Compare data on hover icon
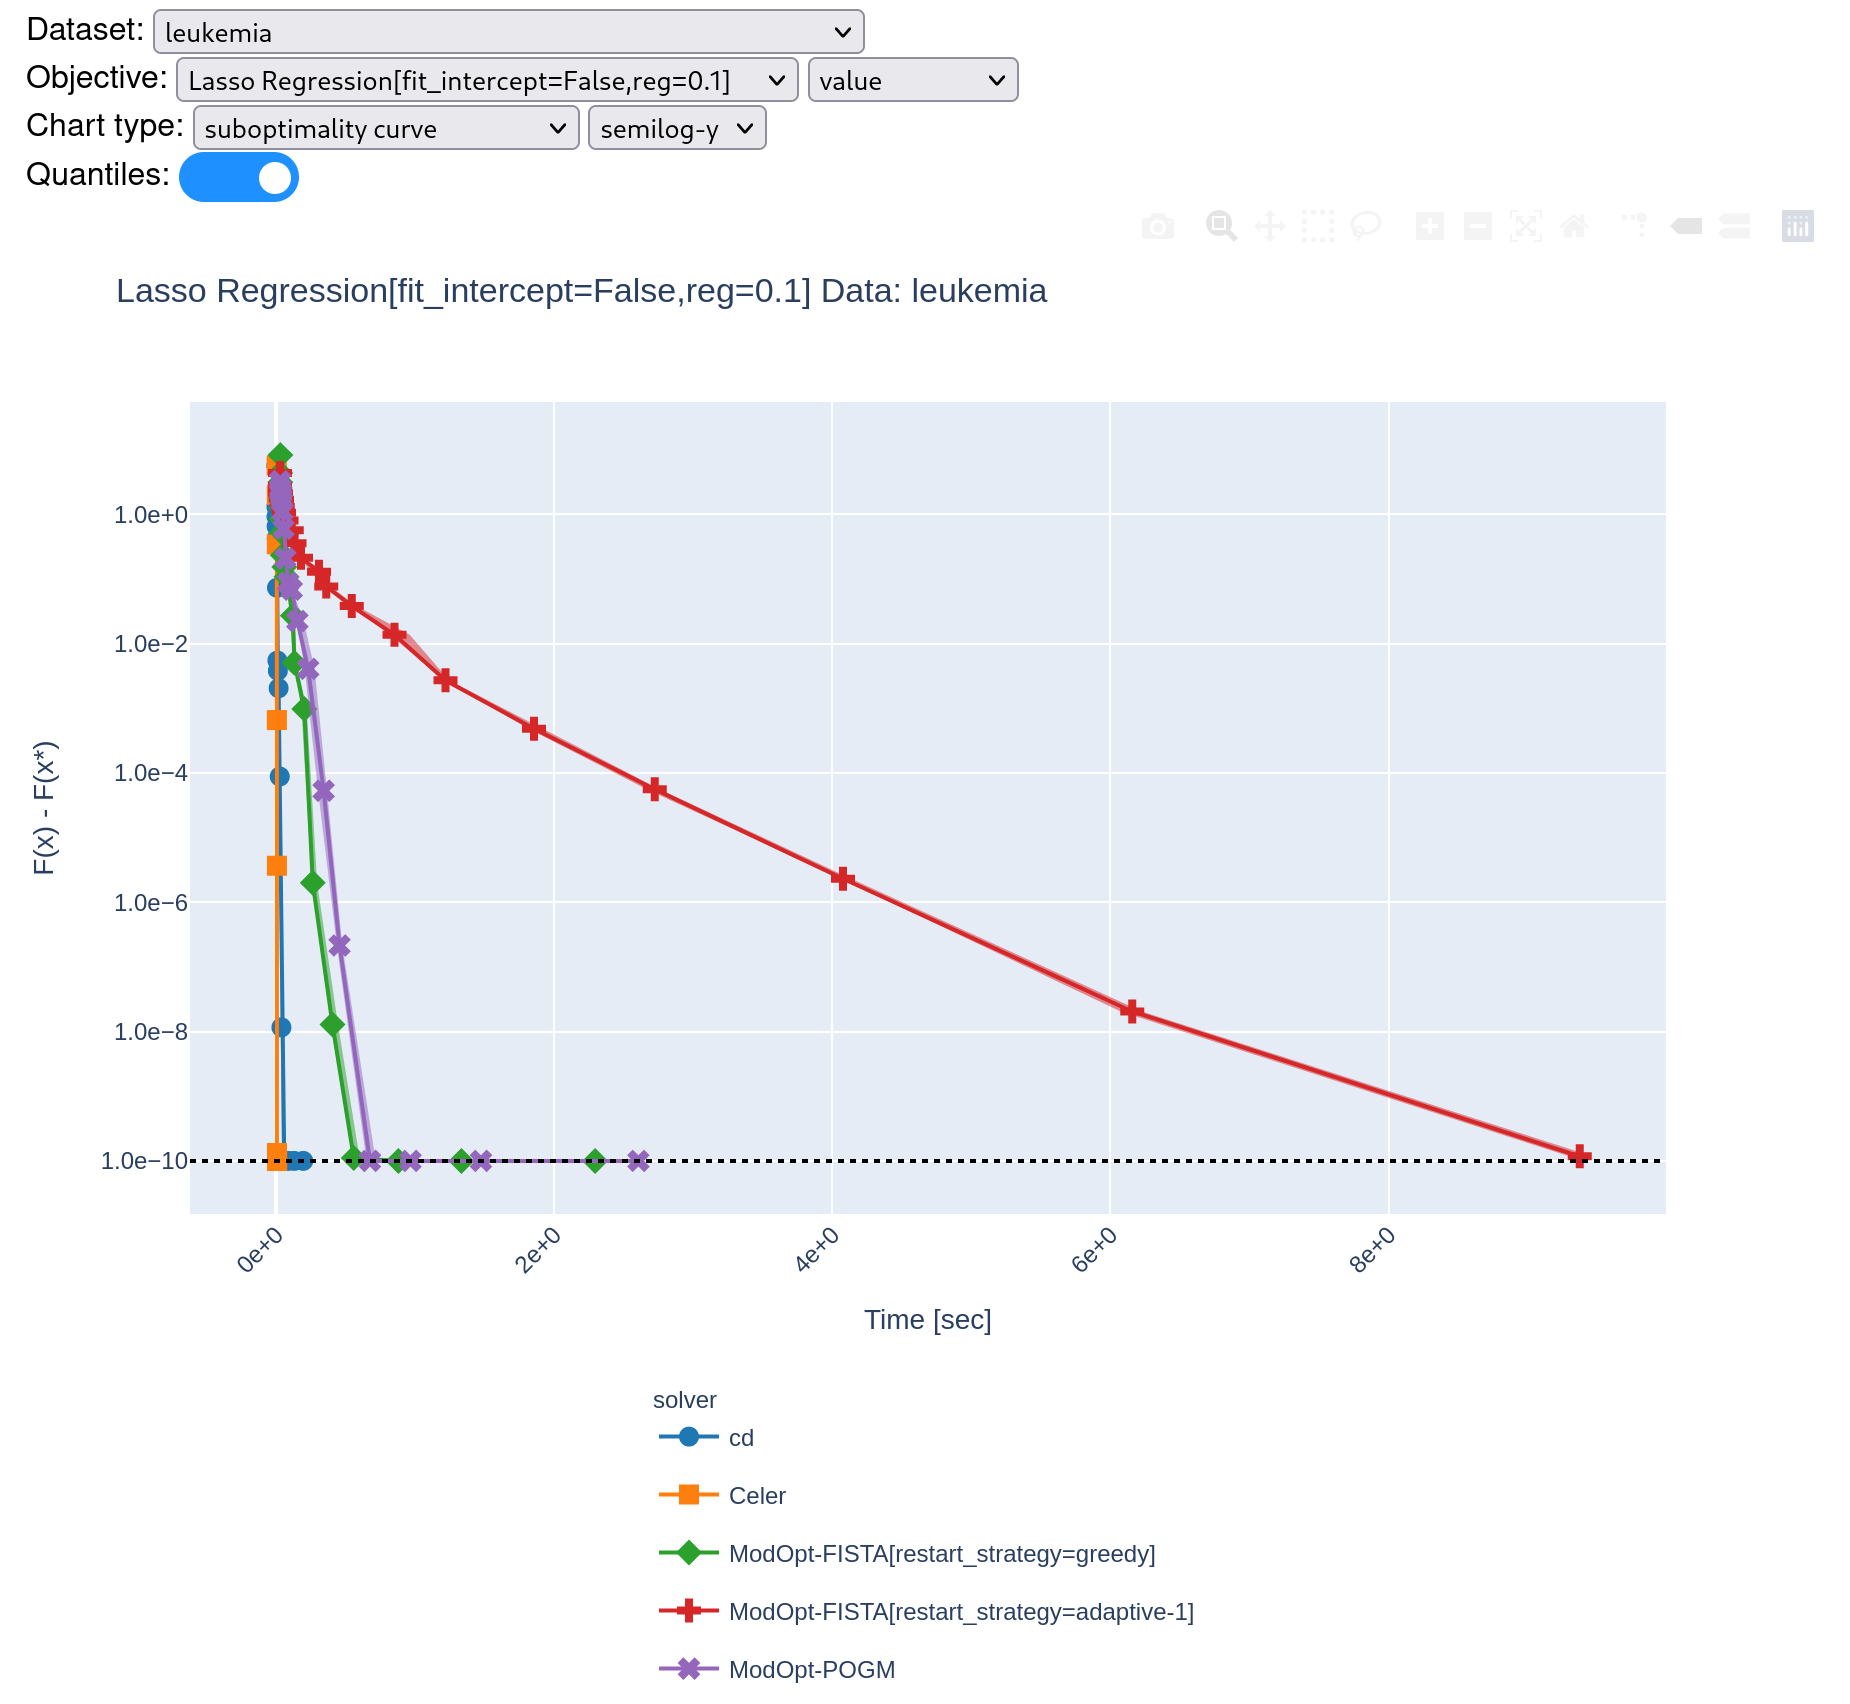This screenshot has height=1704, width=1850. (x=1735, y=227)
